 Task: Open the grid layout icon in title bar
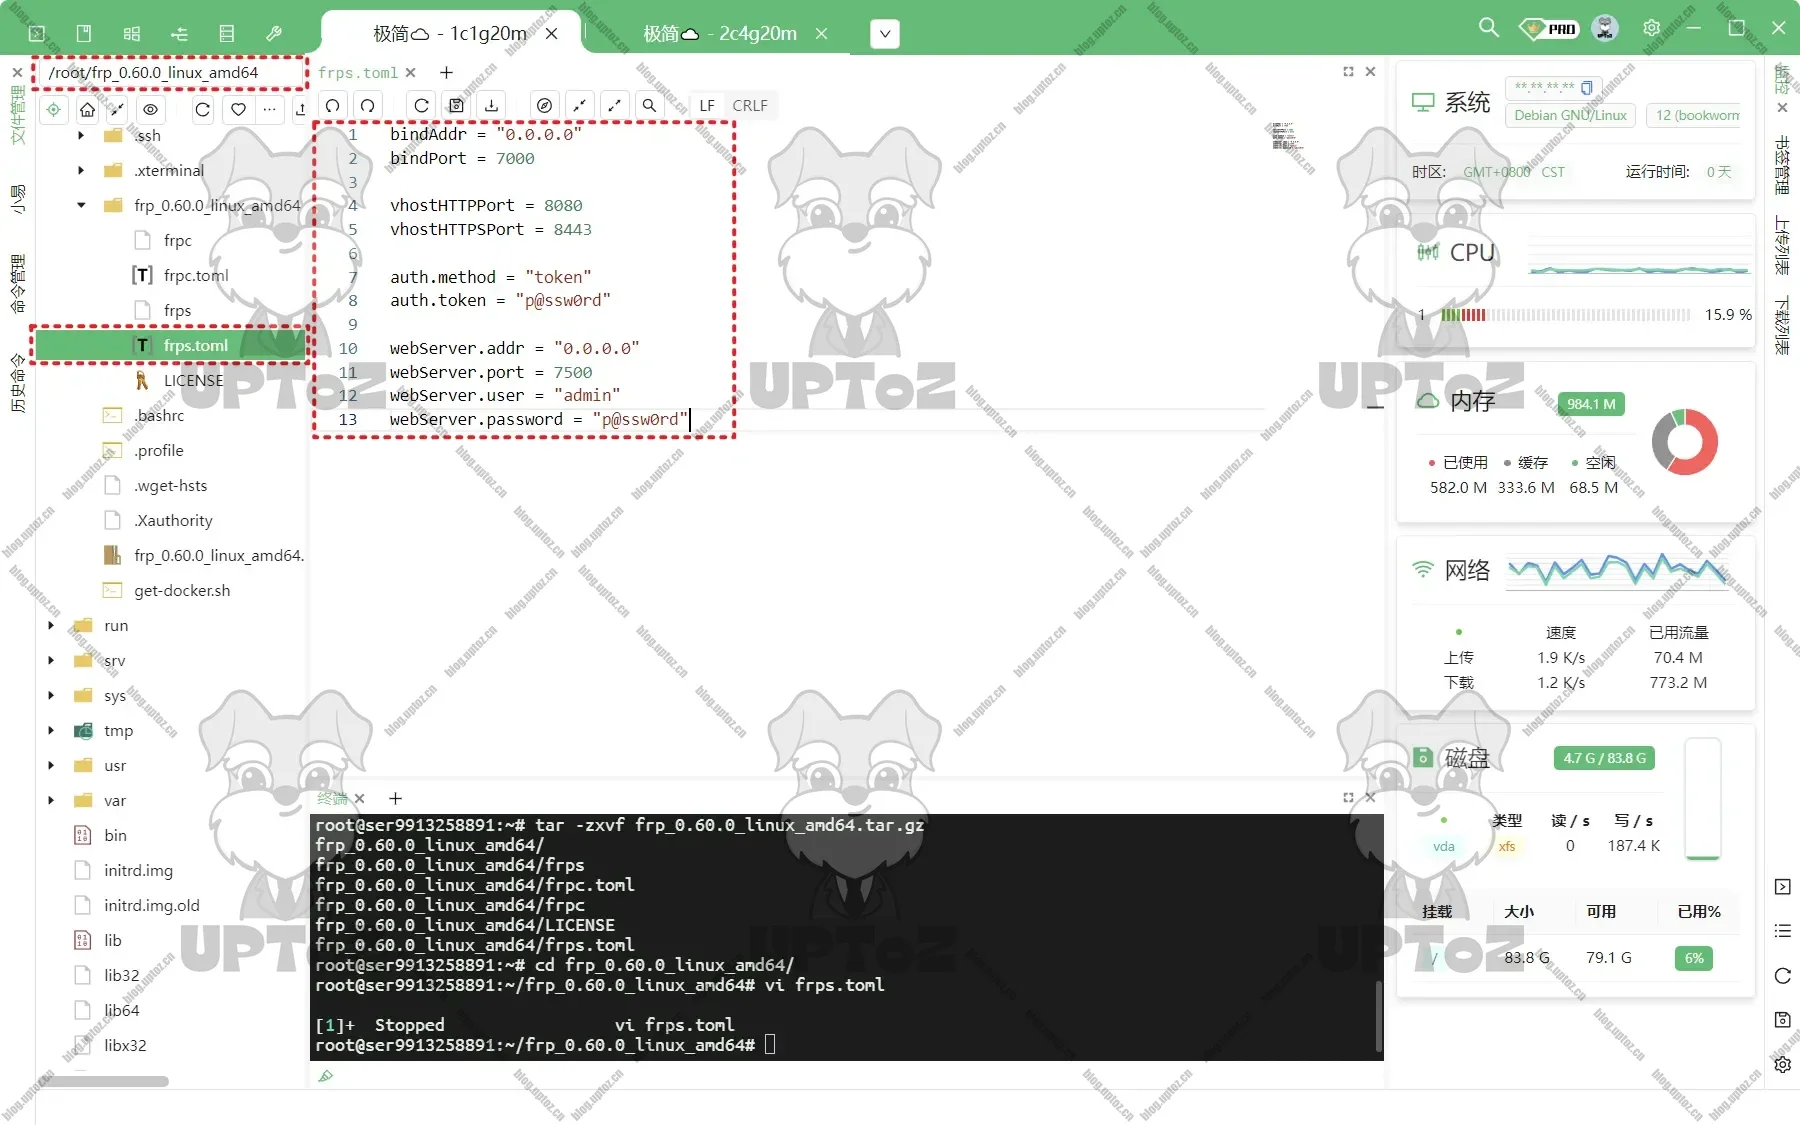[x=132, y=33]
